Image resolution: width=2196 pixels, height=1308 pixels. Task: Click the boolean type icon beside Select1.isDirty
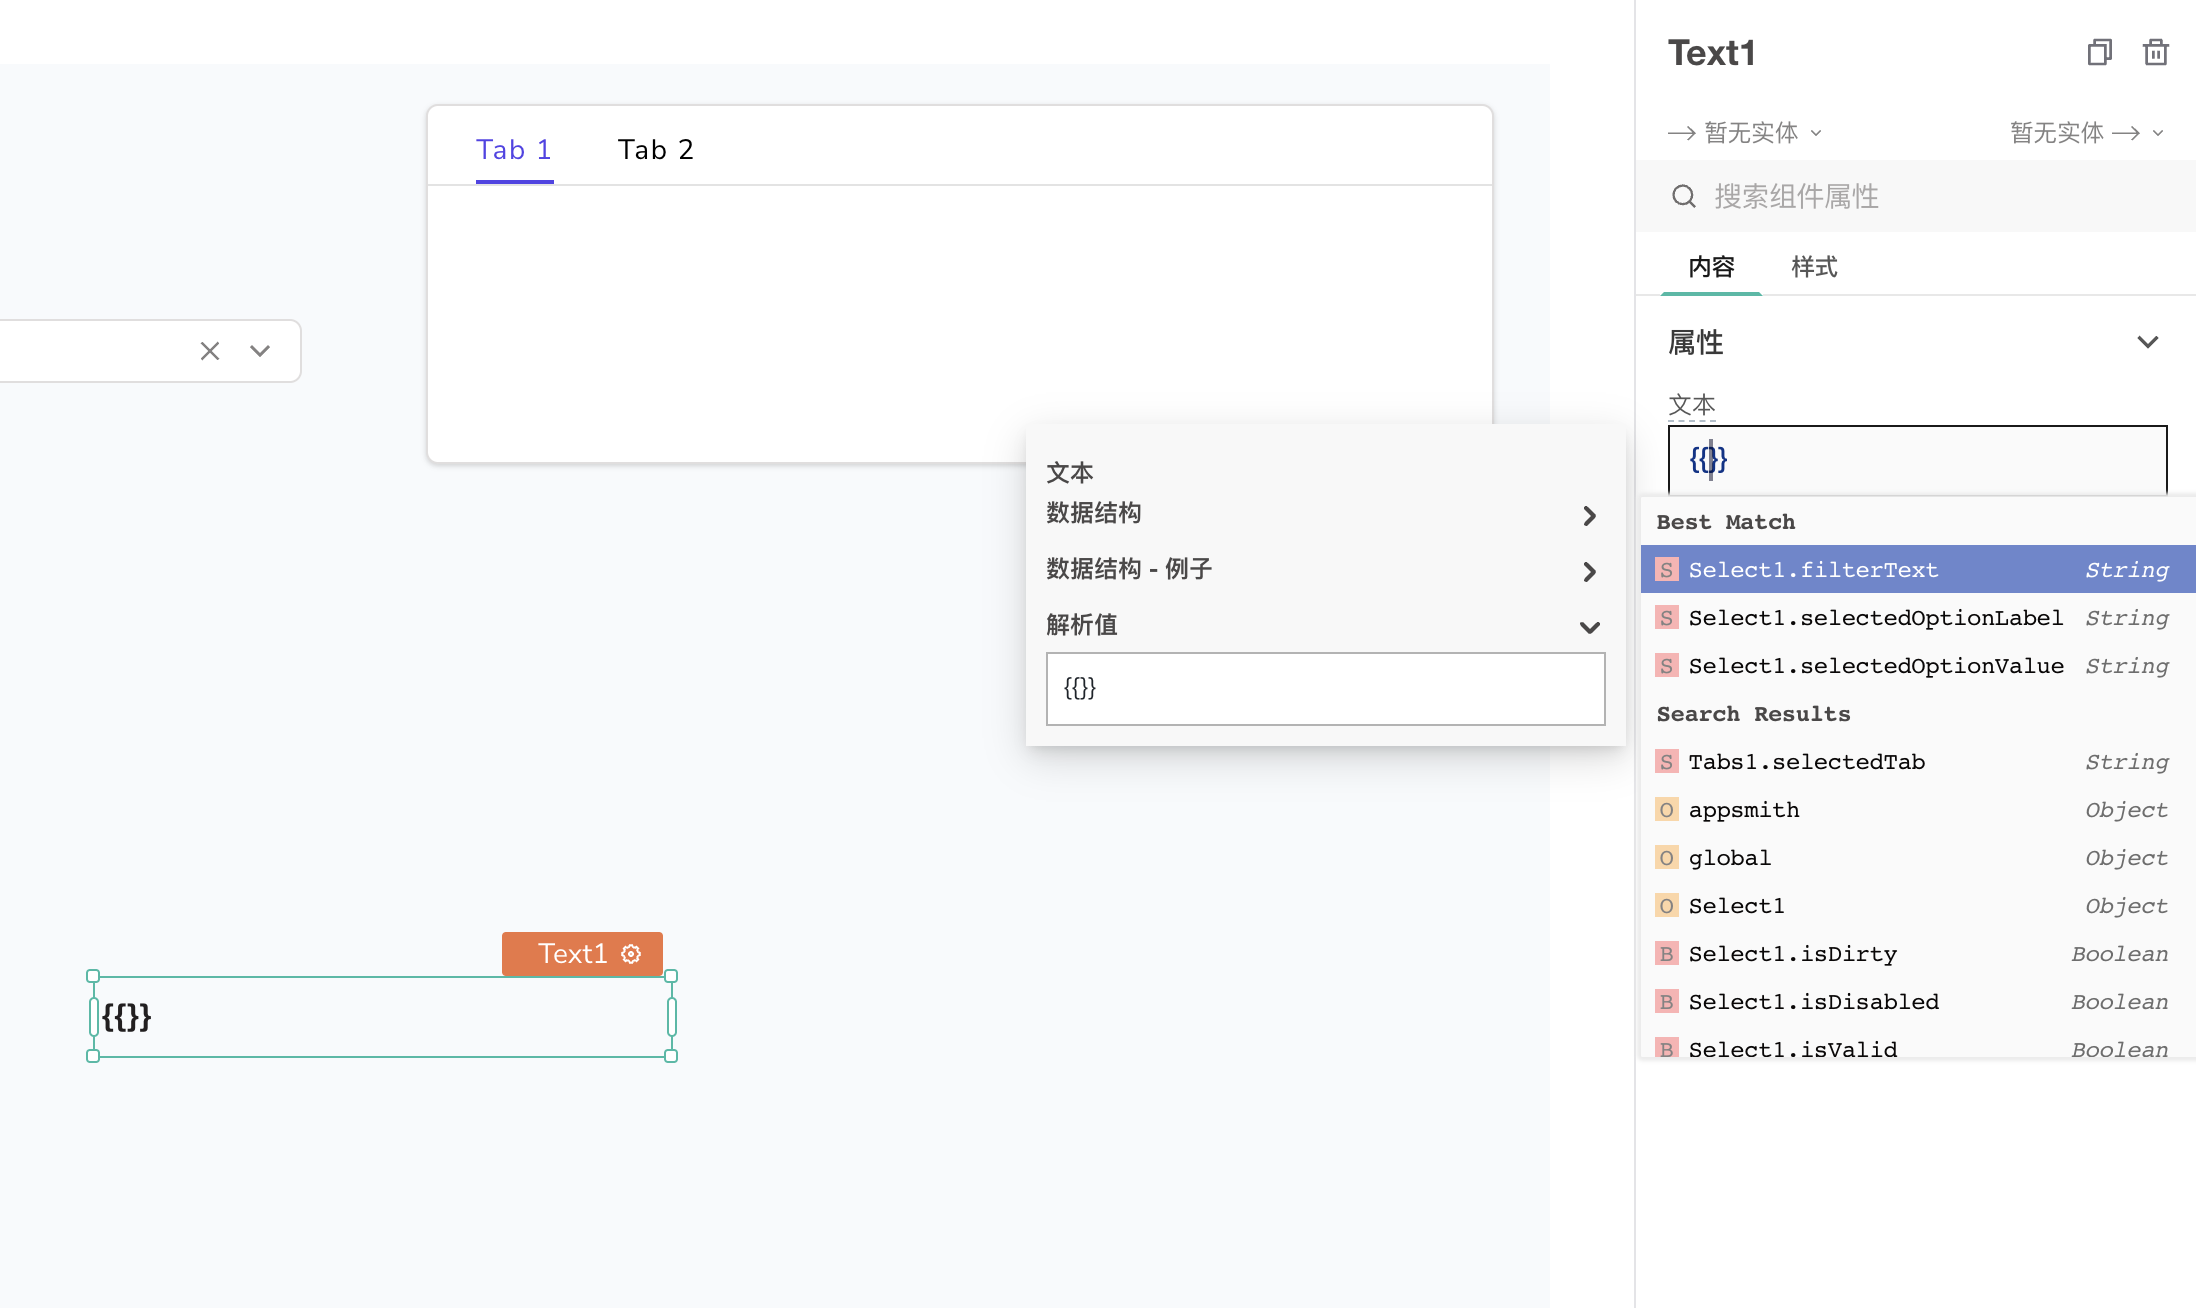point(1666,954)
